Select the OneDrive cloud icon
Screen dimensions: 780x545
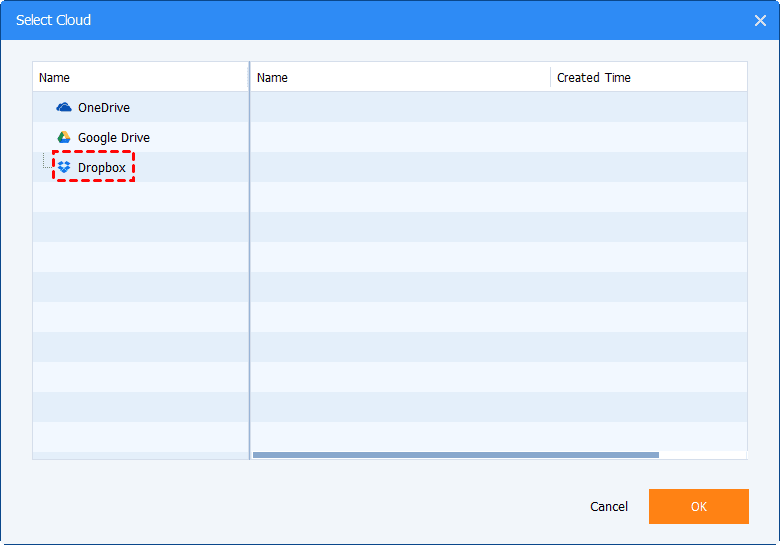(64, 107)
